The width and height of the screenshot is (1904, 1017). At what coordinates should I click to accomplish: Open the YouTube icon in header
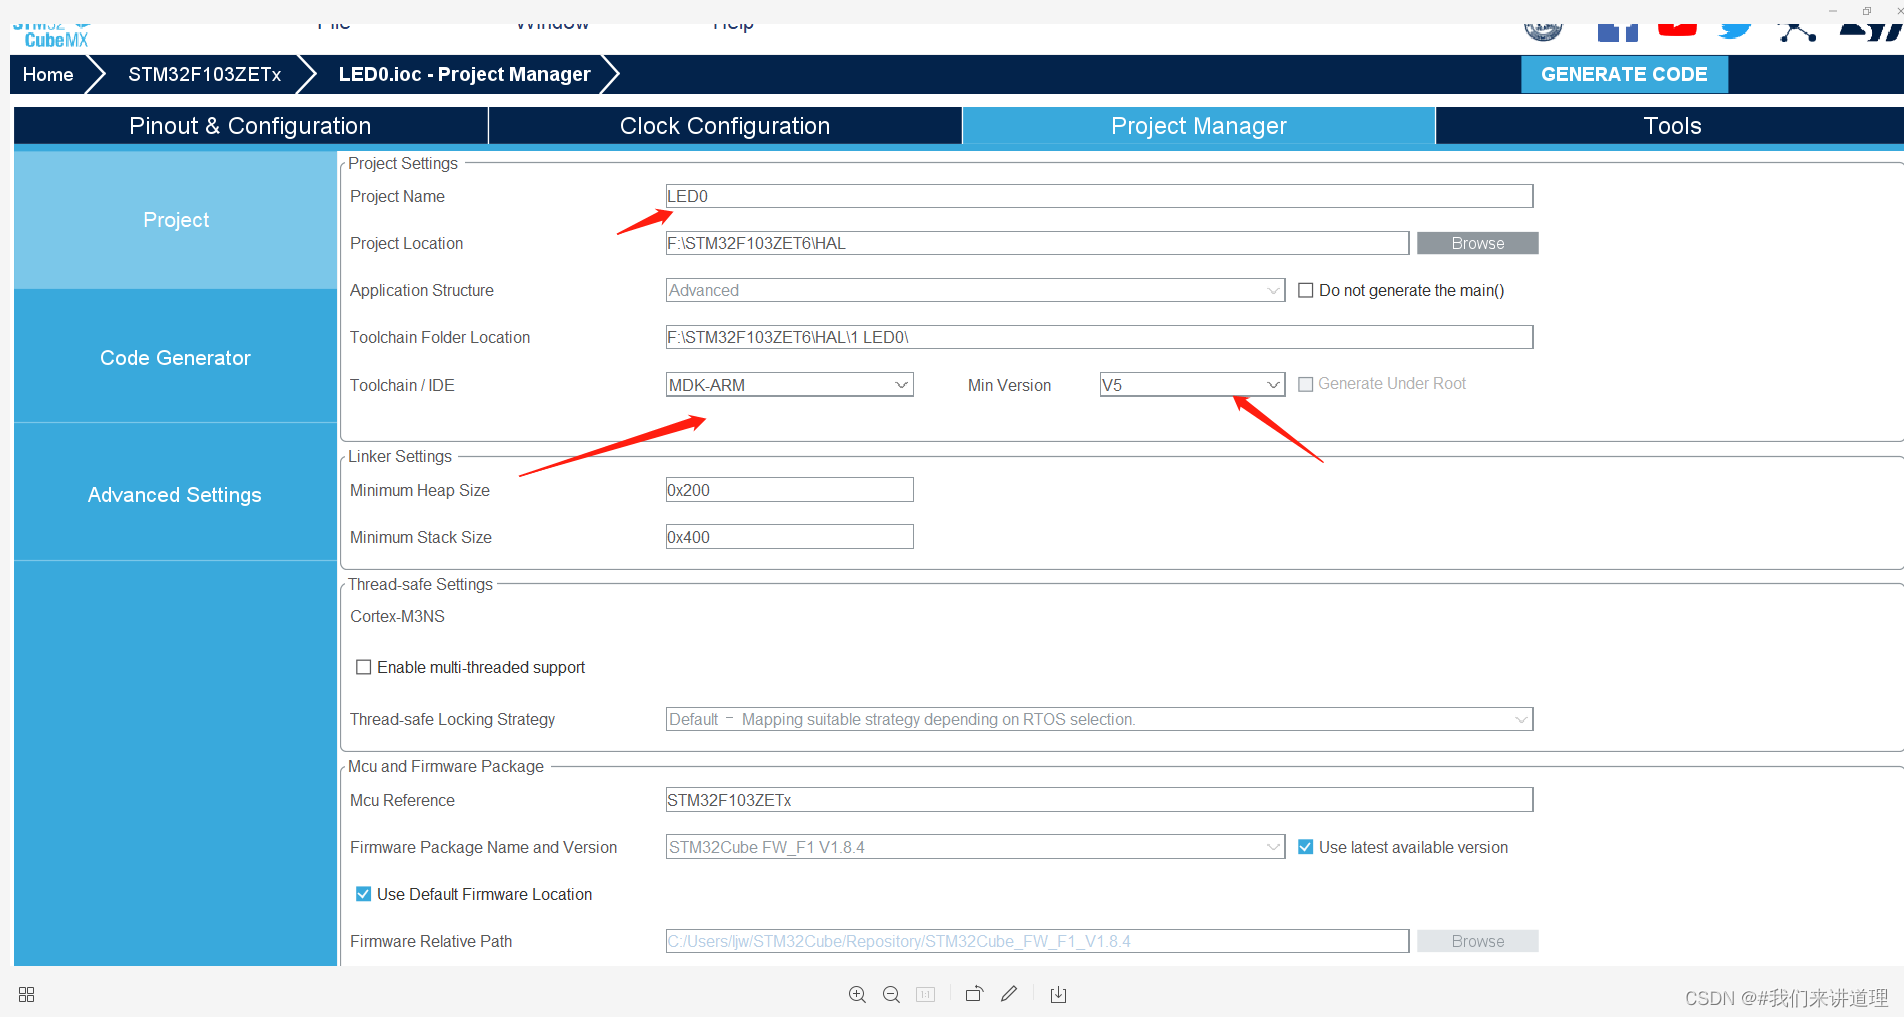(x=1677, y=29)
